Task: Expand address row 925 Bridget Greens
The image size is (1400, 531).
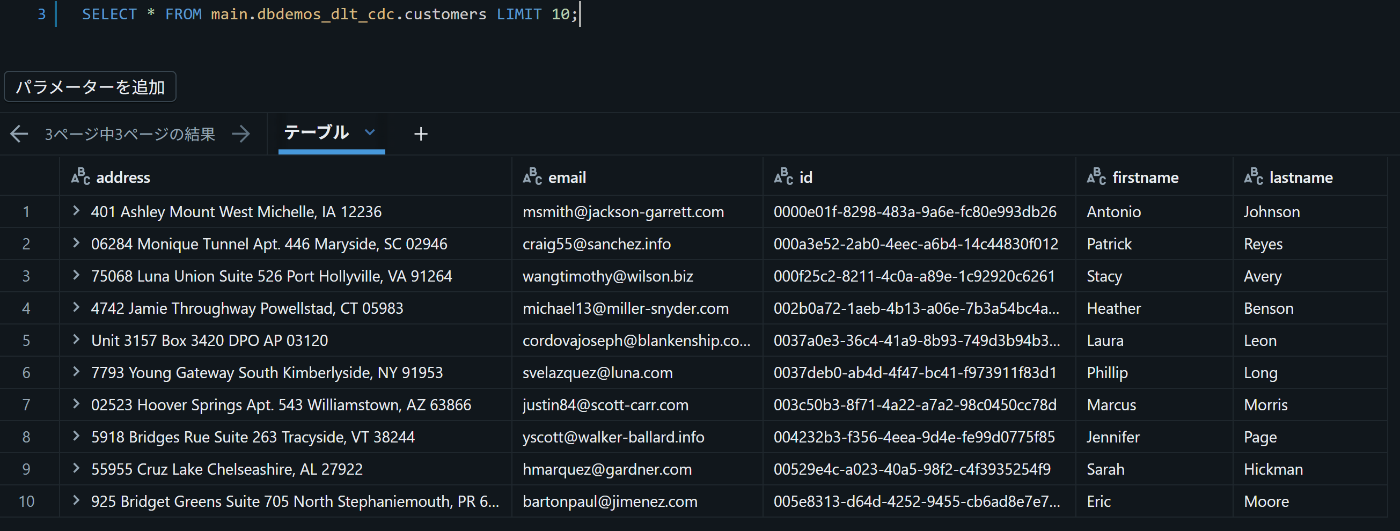Action: point(76,501)
